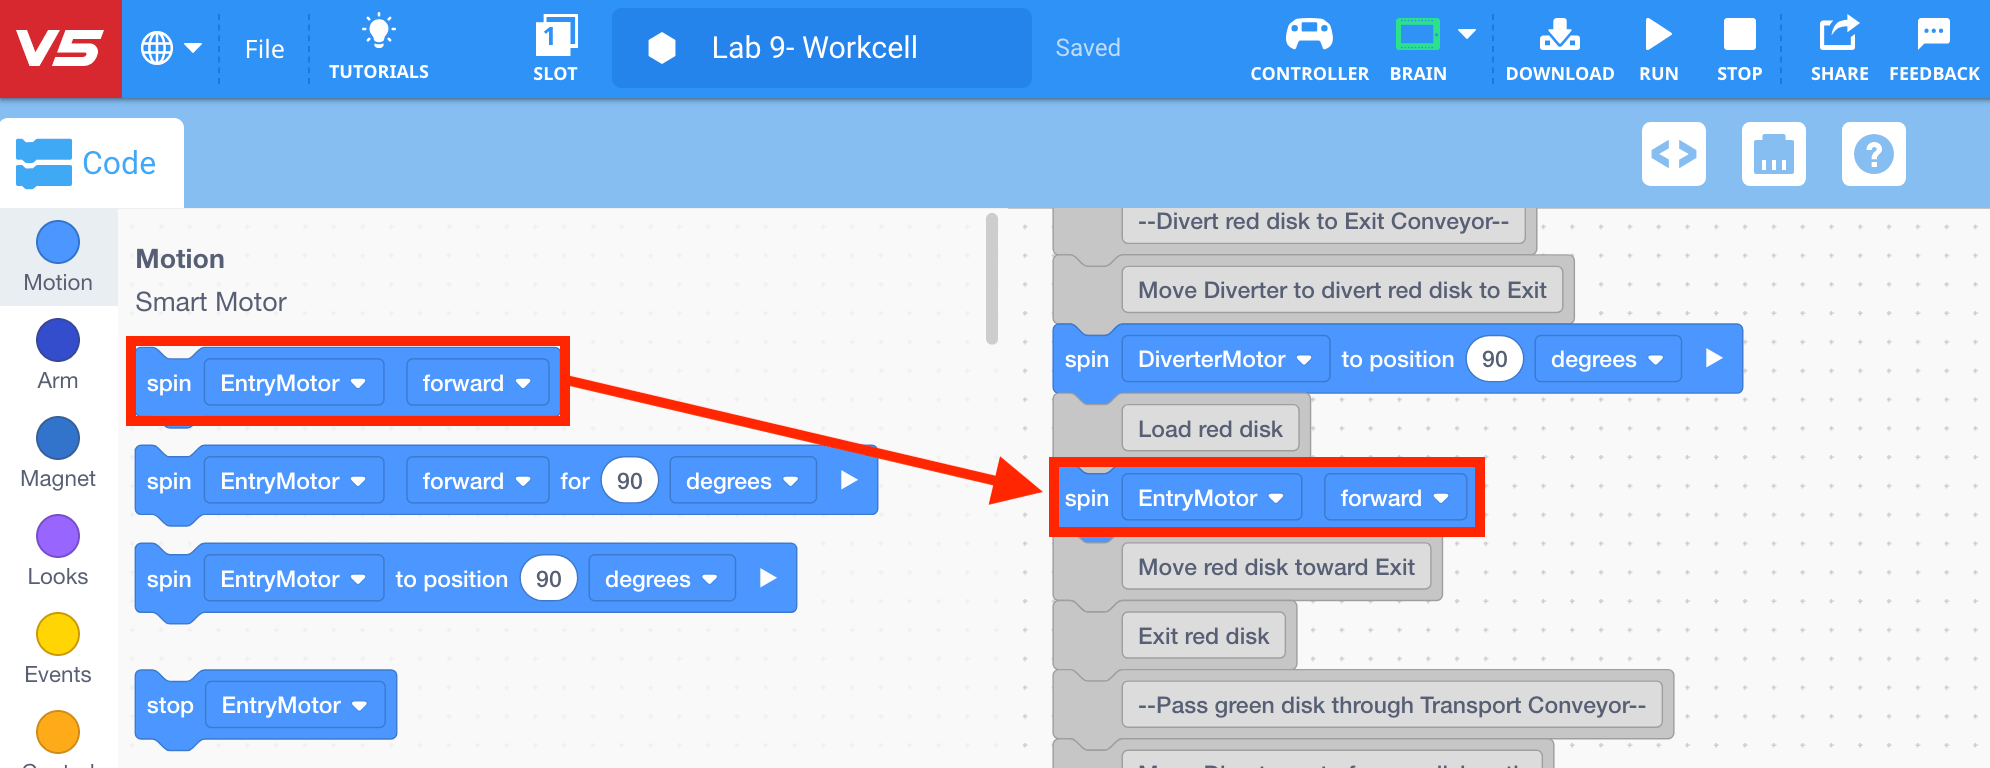
Task: Select the Motion block category
Action: (58, 257)
